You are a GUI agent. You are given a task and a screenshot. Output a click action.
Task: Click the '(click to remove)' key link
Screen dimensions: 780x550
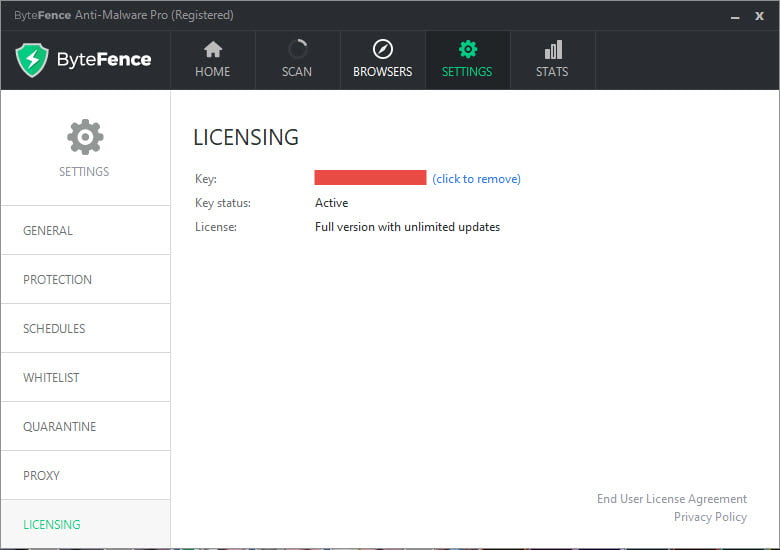point(476,179)
